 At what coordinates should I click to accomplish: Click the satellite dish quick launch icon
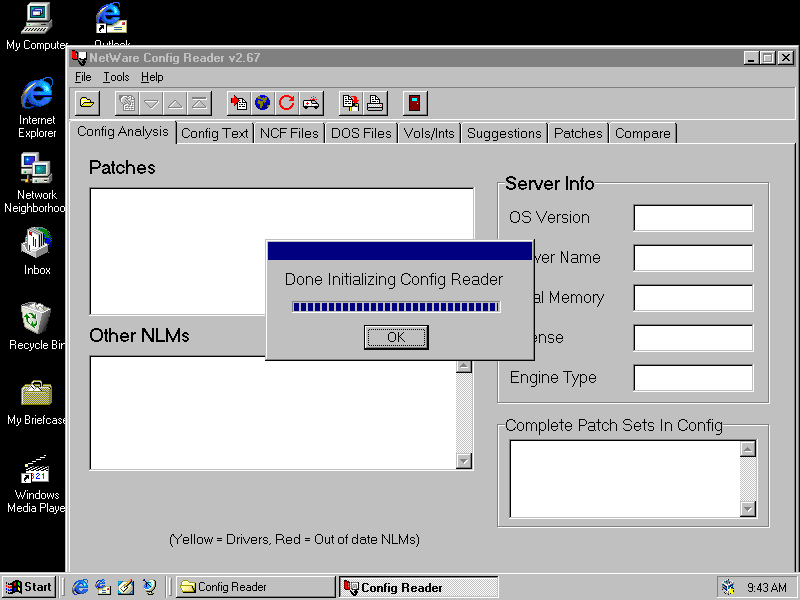coord(149,587)
